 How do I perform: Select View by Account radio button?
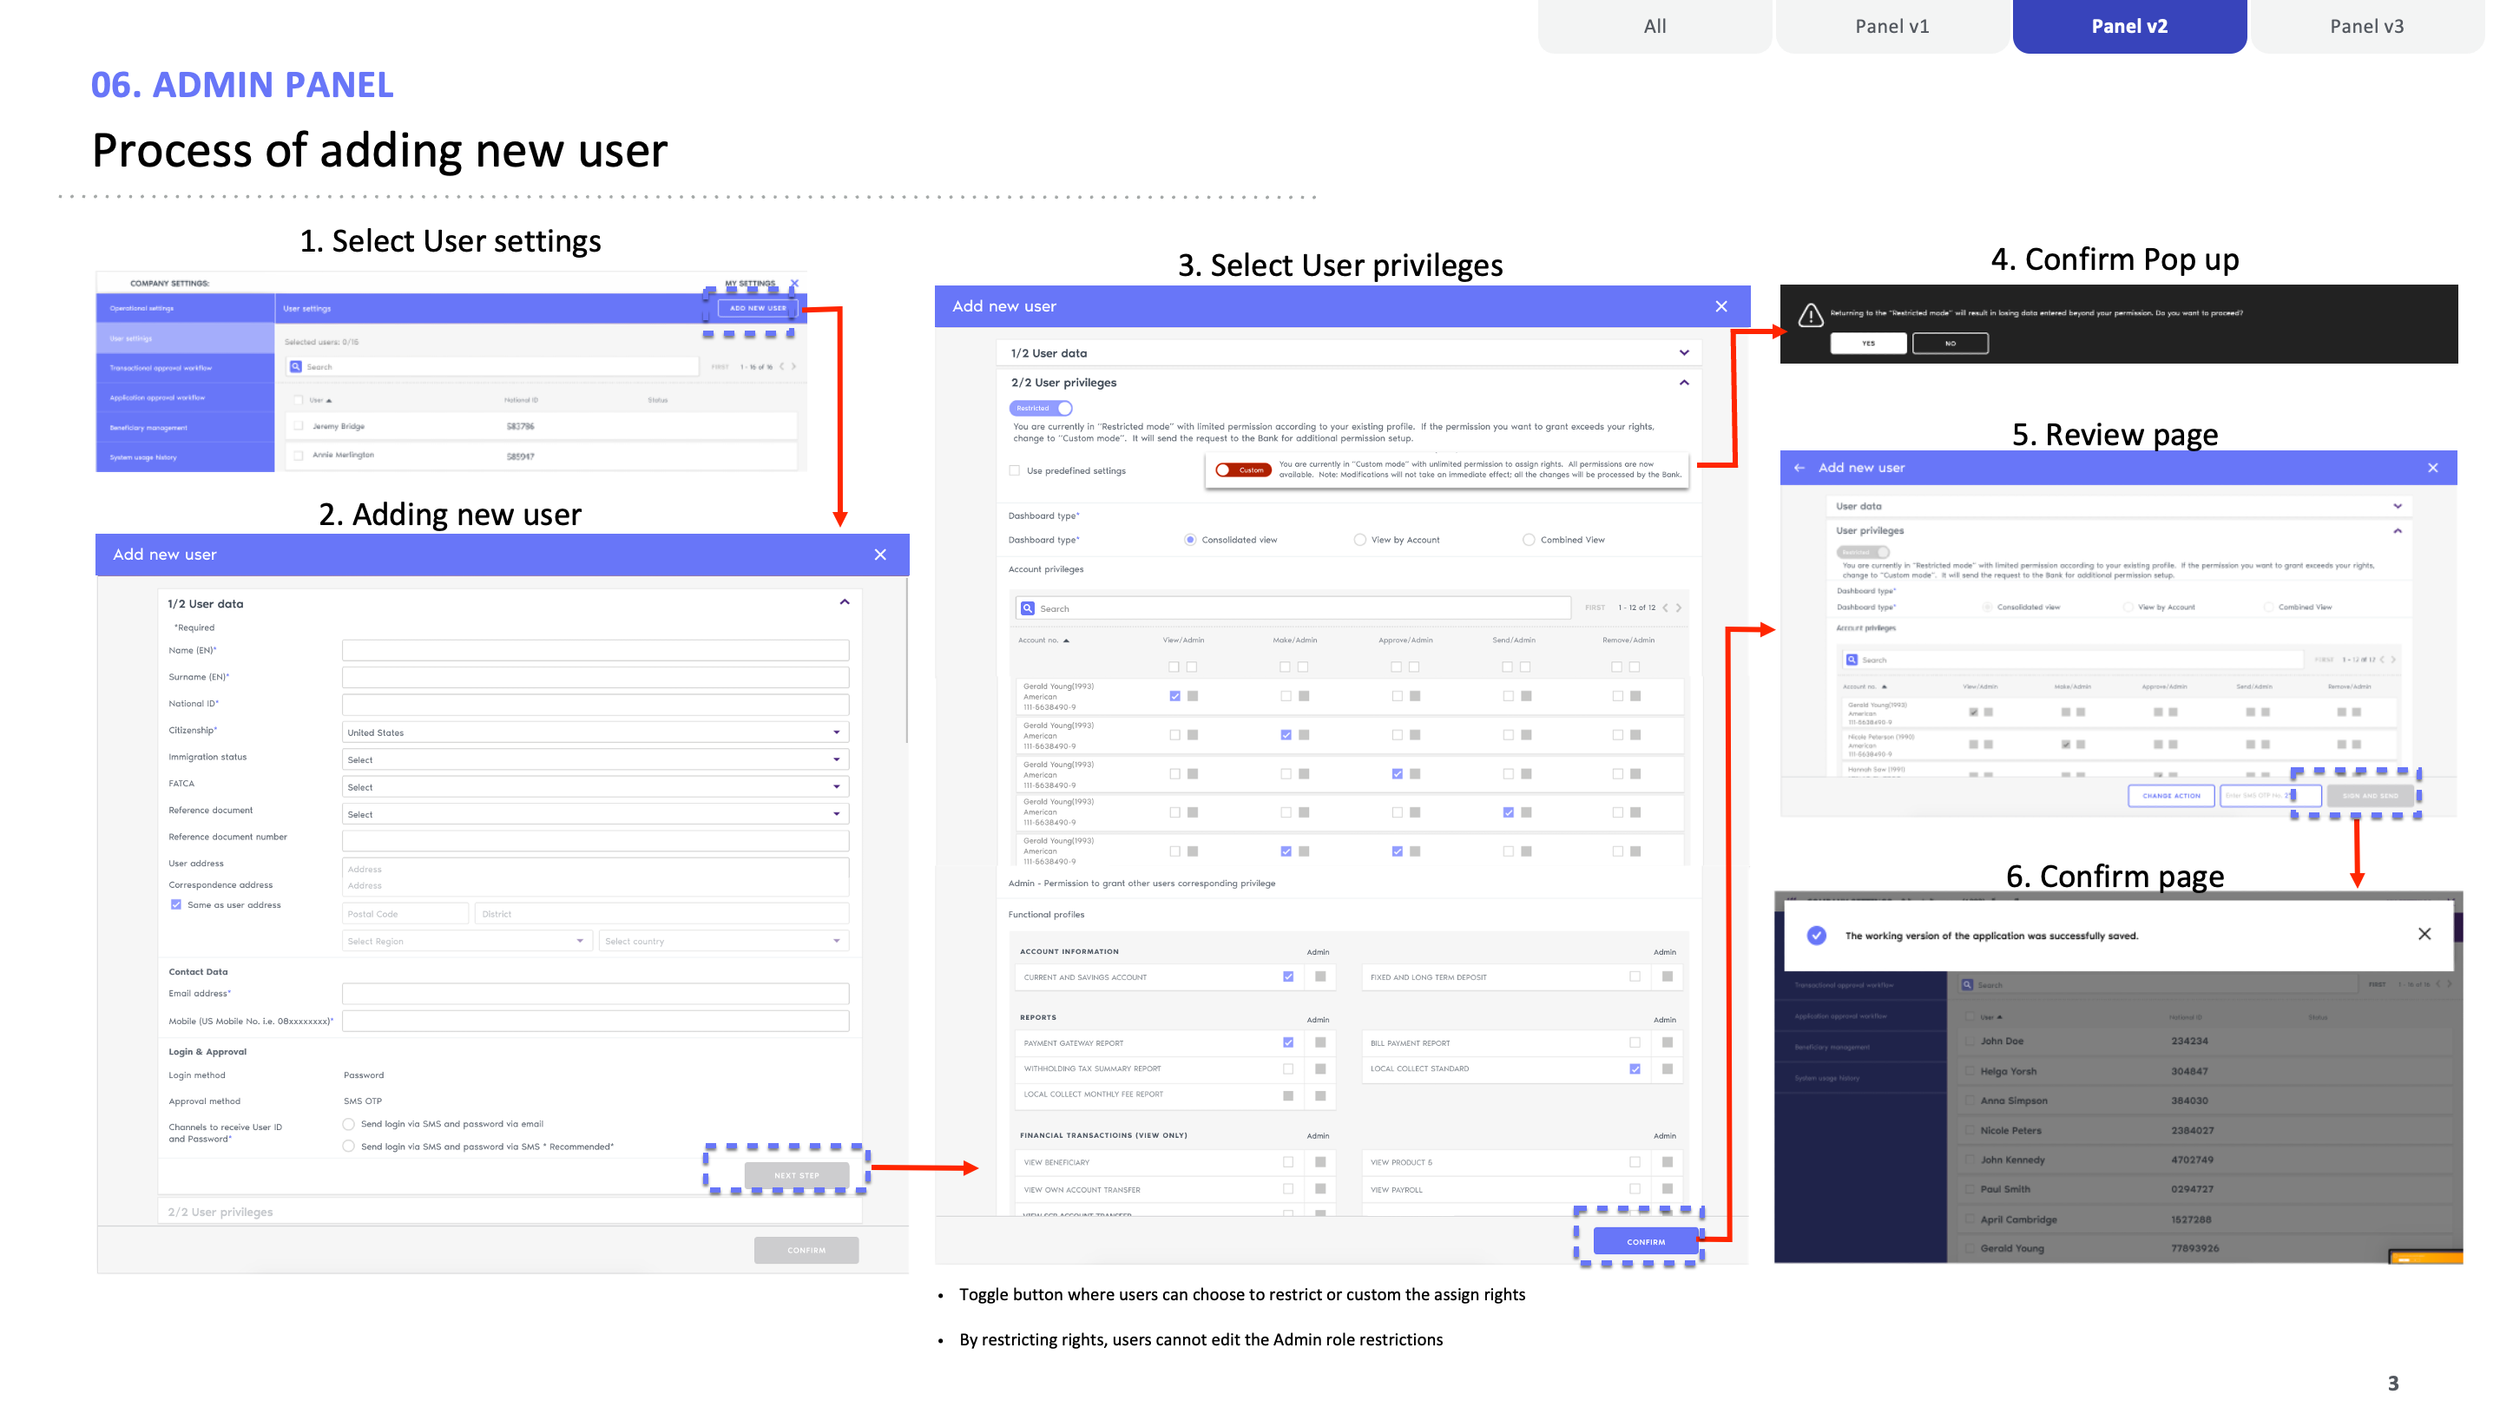click(1359, 540)
